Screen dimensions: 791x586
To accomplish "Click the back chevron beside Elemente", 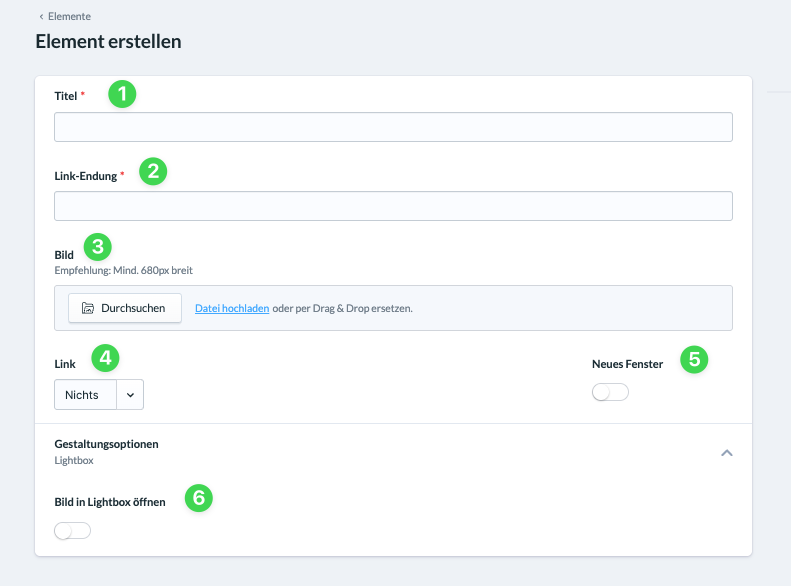I will (x=41, y=17).
